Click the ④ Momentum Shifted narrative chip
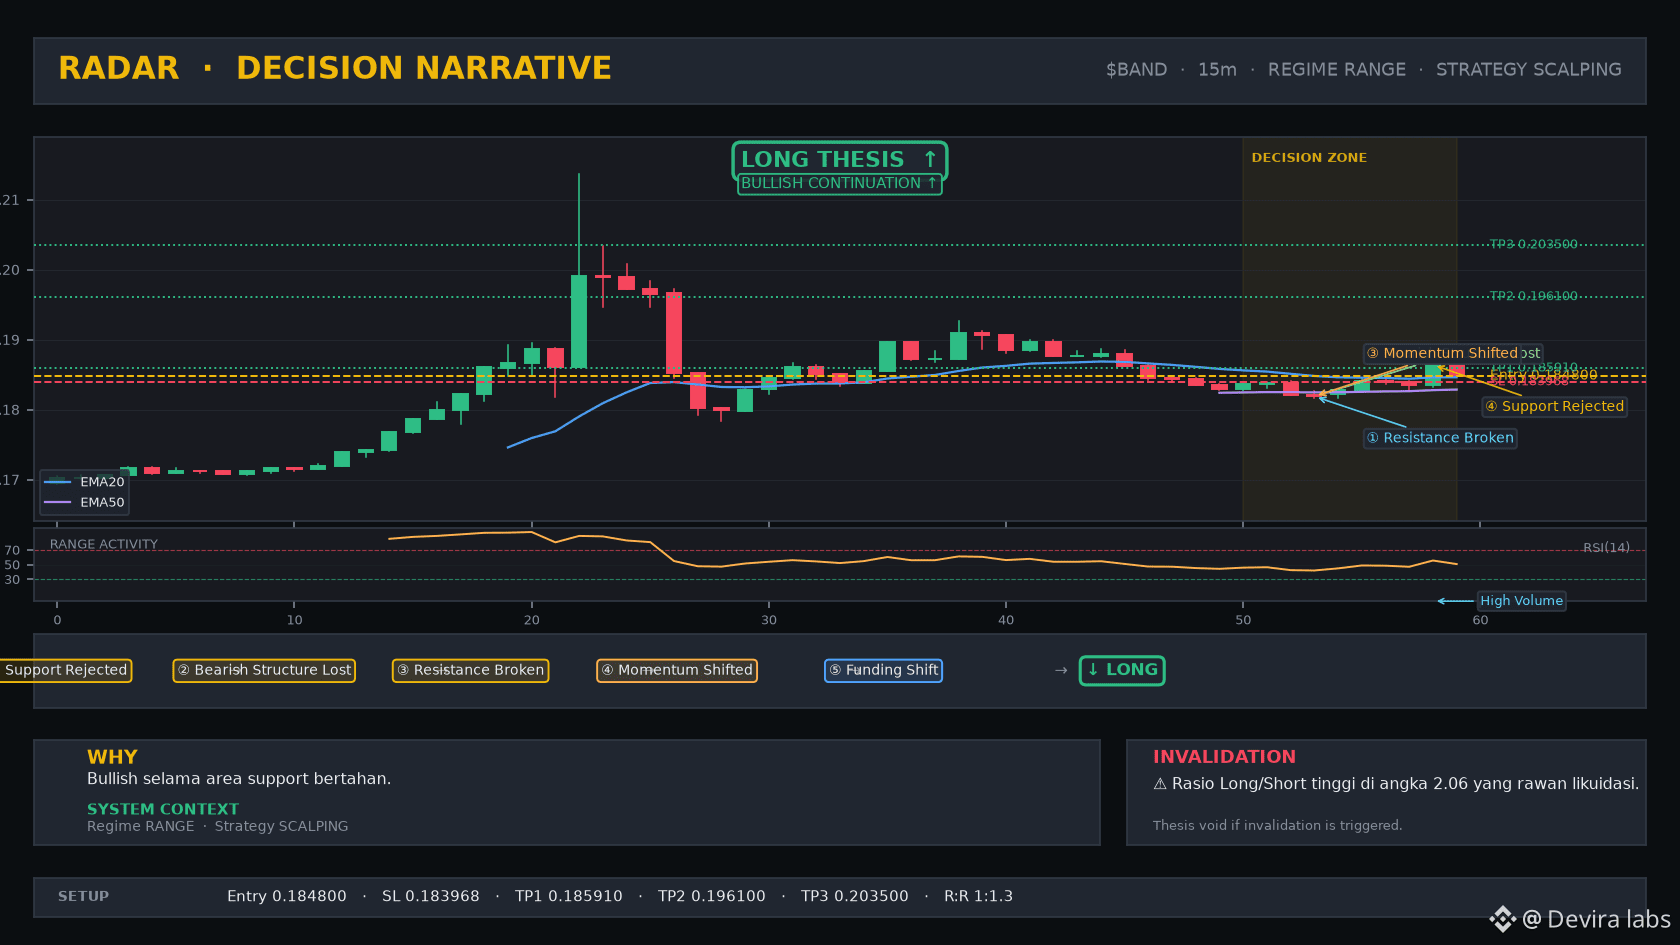 click(x=677, y=670)
